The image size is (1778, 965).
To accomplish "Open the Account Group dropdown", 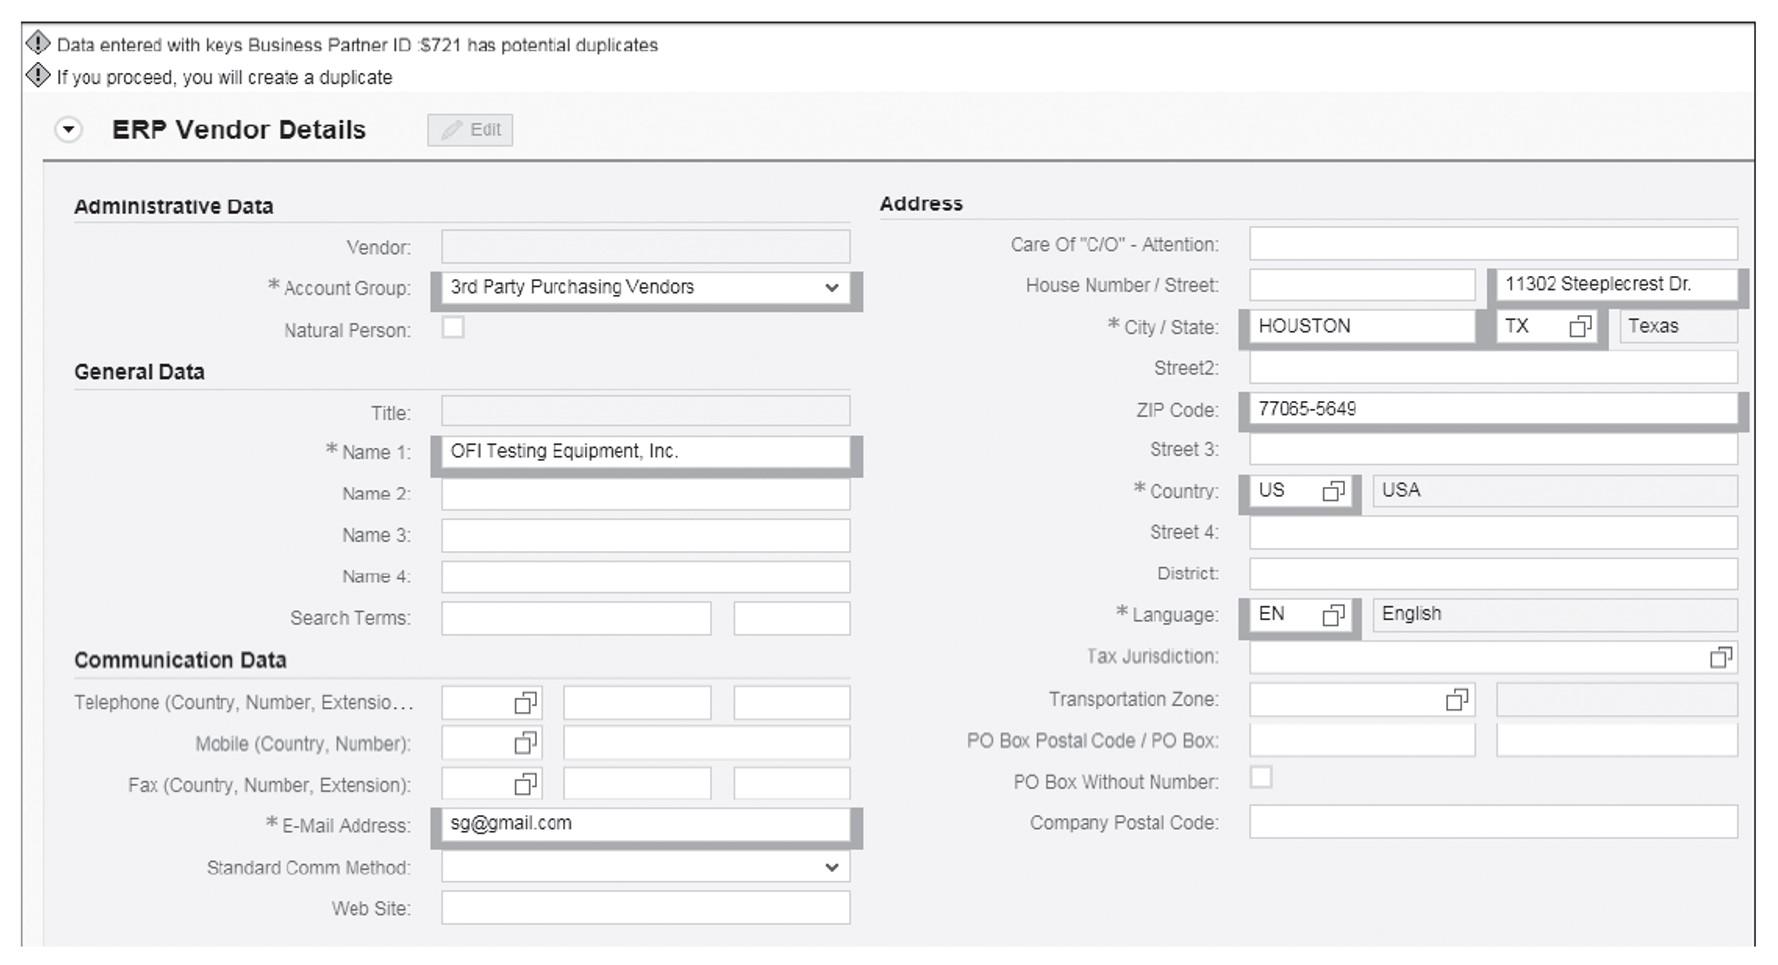I will click(833, 288).
